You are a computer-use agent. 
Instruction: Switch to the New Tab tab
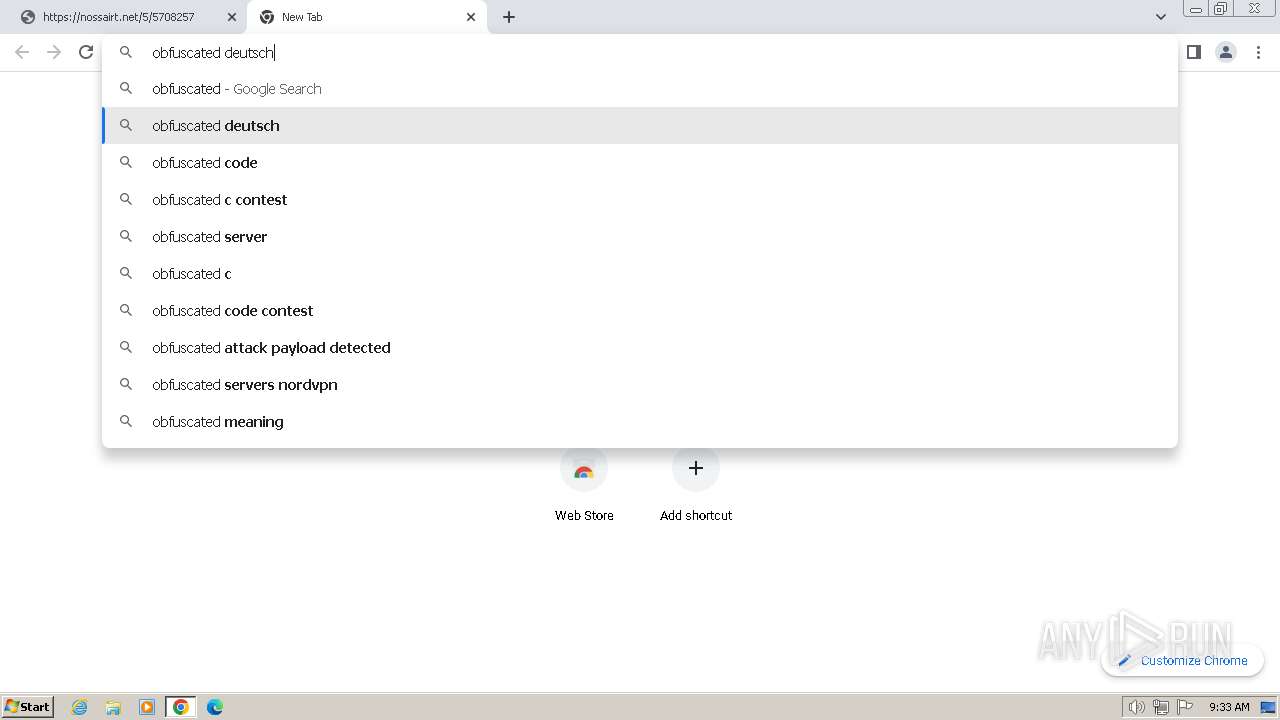point(365,17)
